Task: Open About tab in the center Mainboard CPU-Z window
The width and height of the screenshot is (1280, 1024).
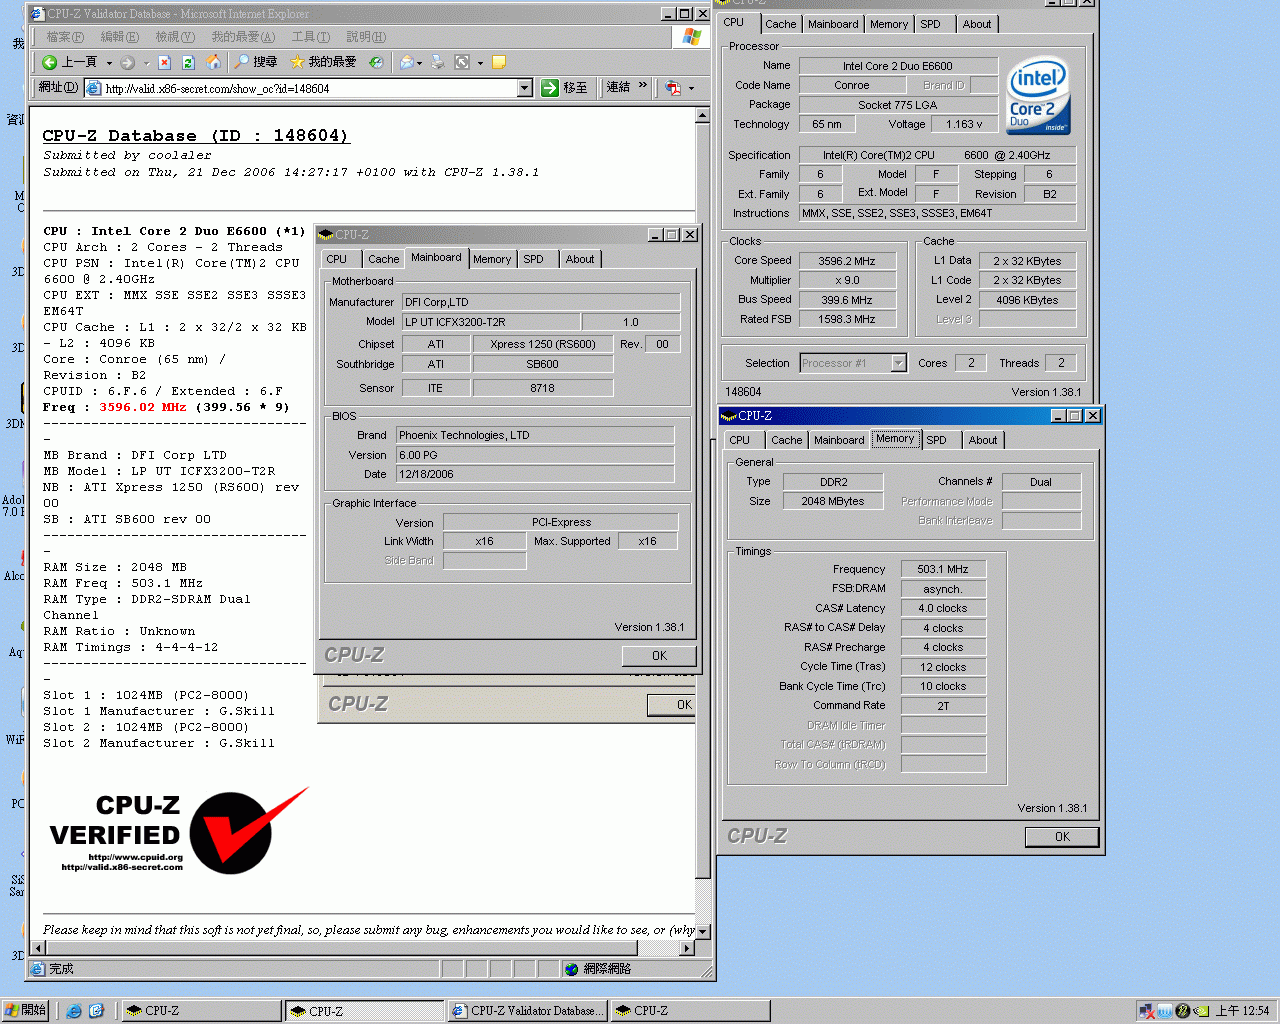Action: (580, 259)
